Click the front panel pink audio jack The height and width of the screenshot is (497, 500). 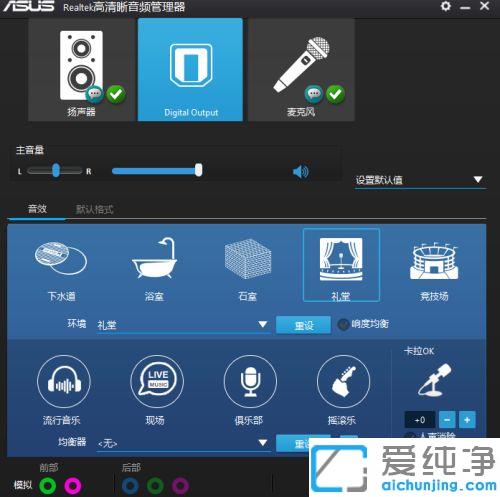coord(73,486)
